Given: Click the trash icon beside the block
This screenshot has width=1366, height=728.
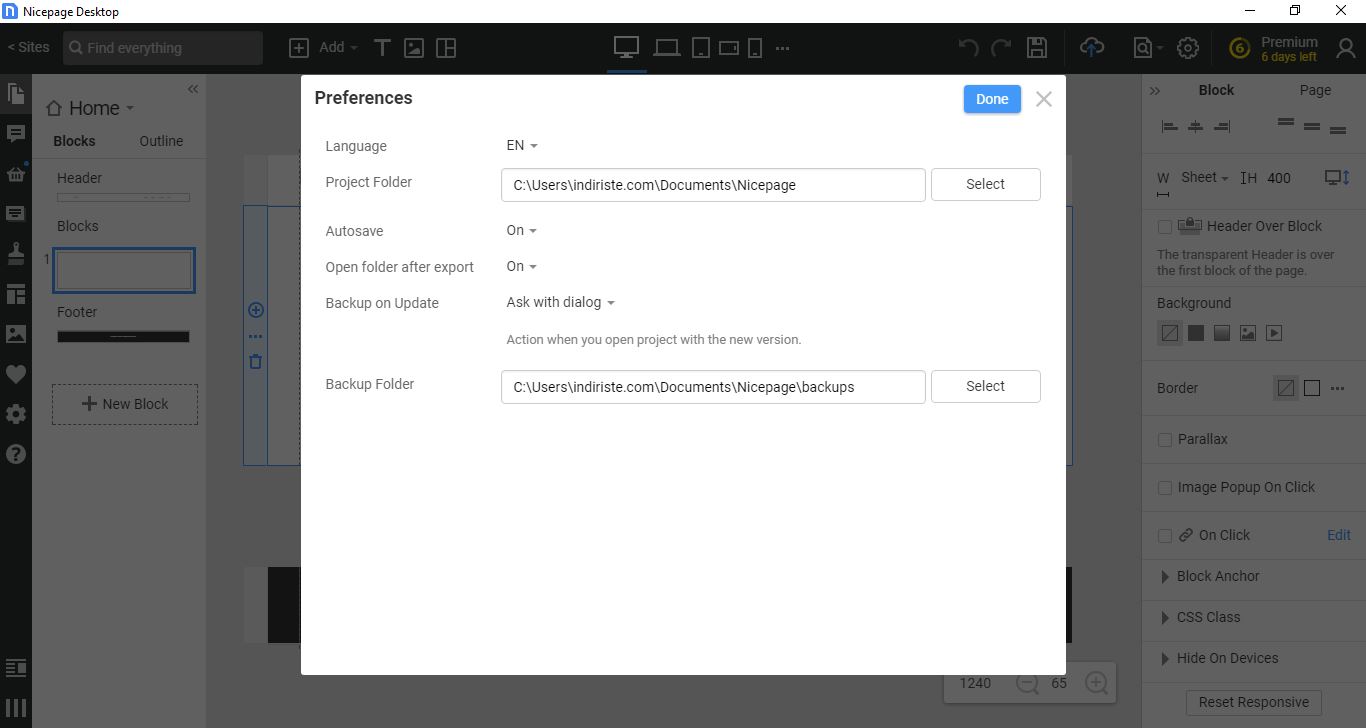Looking at the screenshot, I should (x=255, y=362).
